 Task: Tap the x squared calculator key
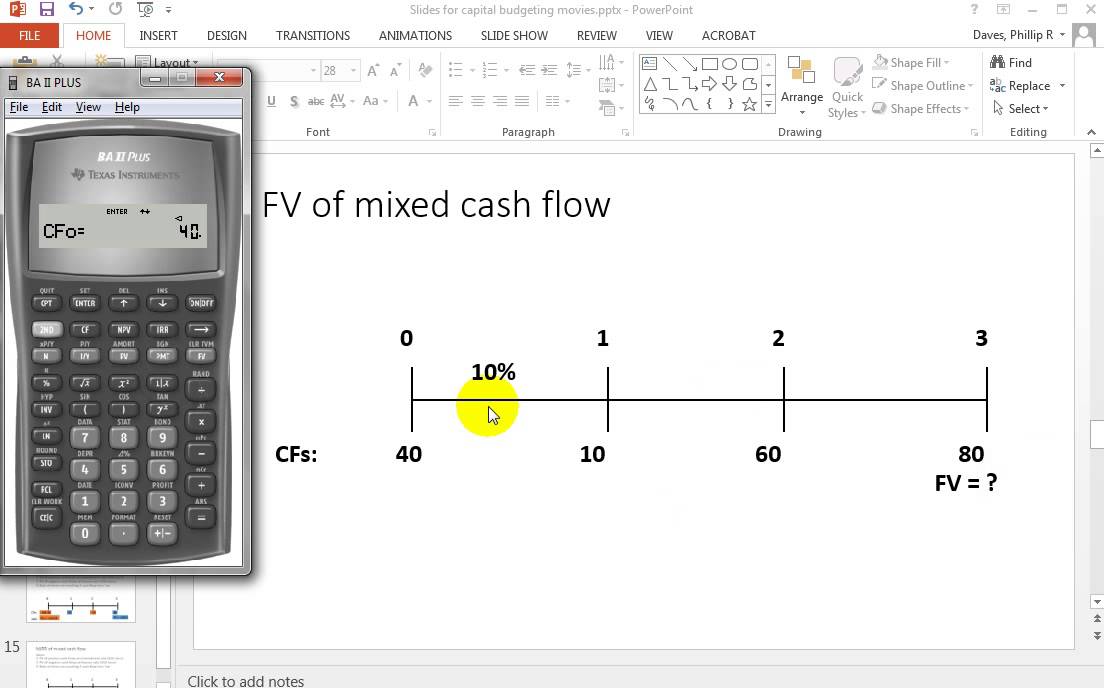point(123,383)
